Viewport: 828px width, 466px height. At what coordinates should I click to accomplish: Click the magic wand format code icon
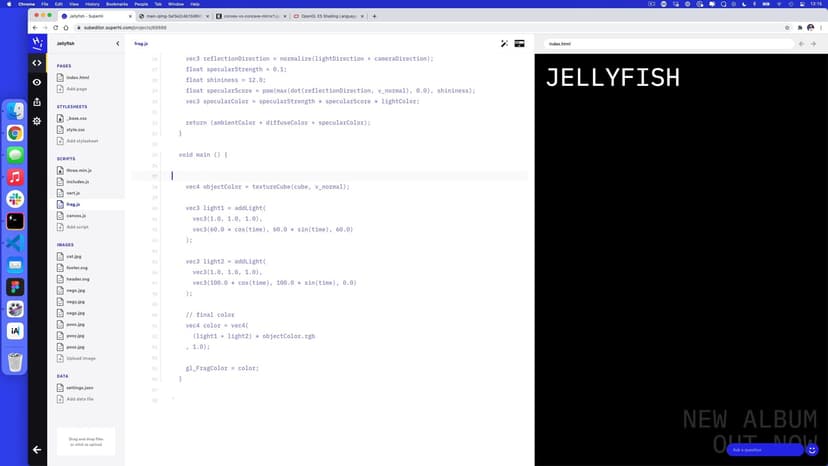504,44
